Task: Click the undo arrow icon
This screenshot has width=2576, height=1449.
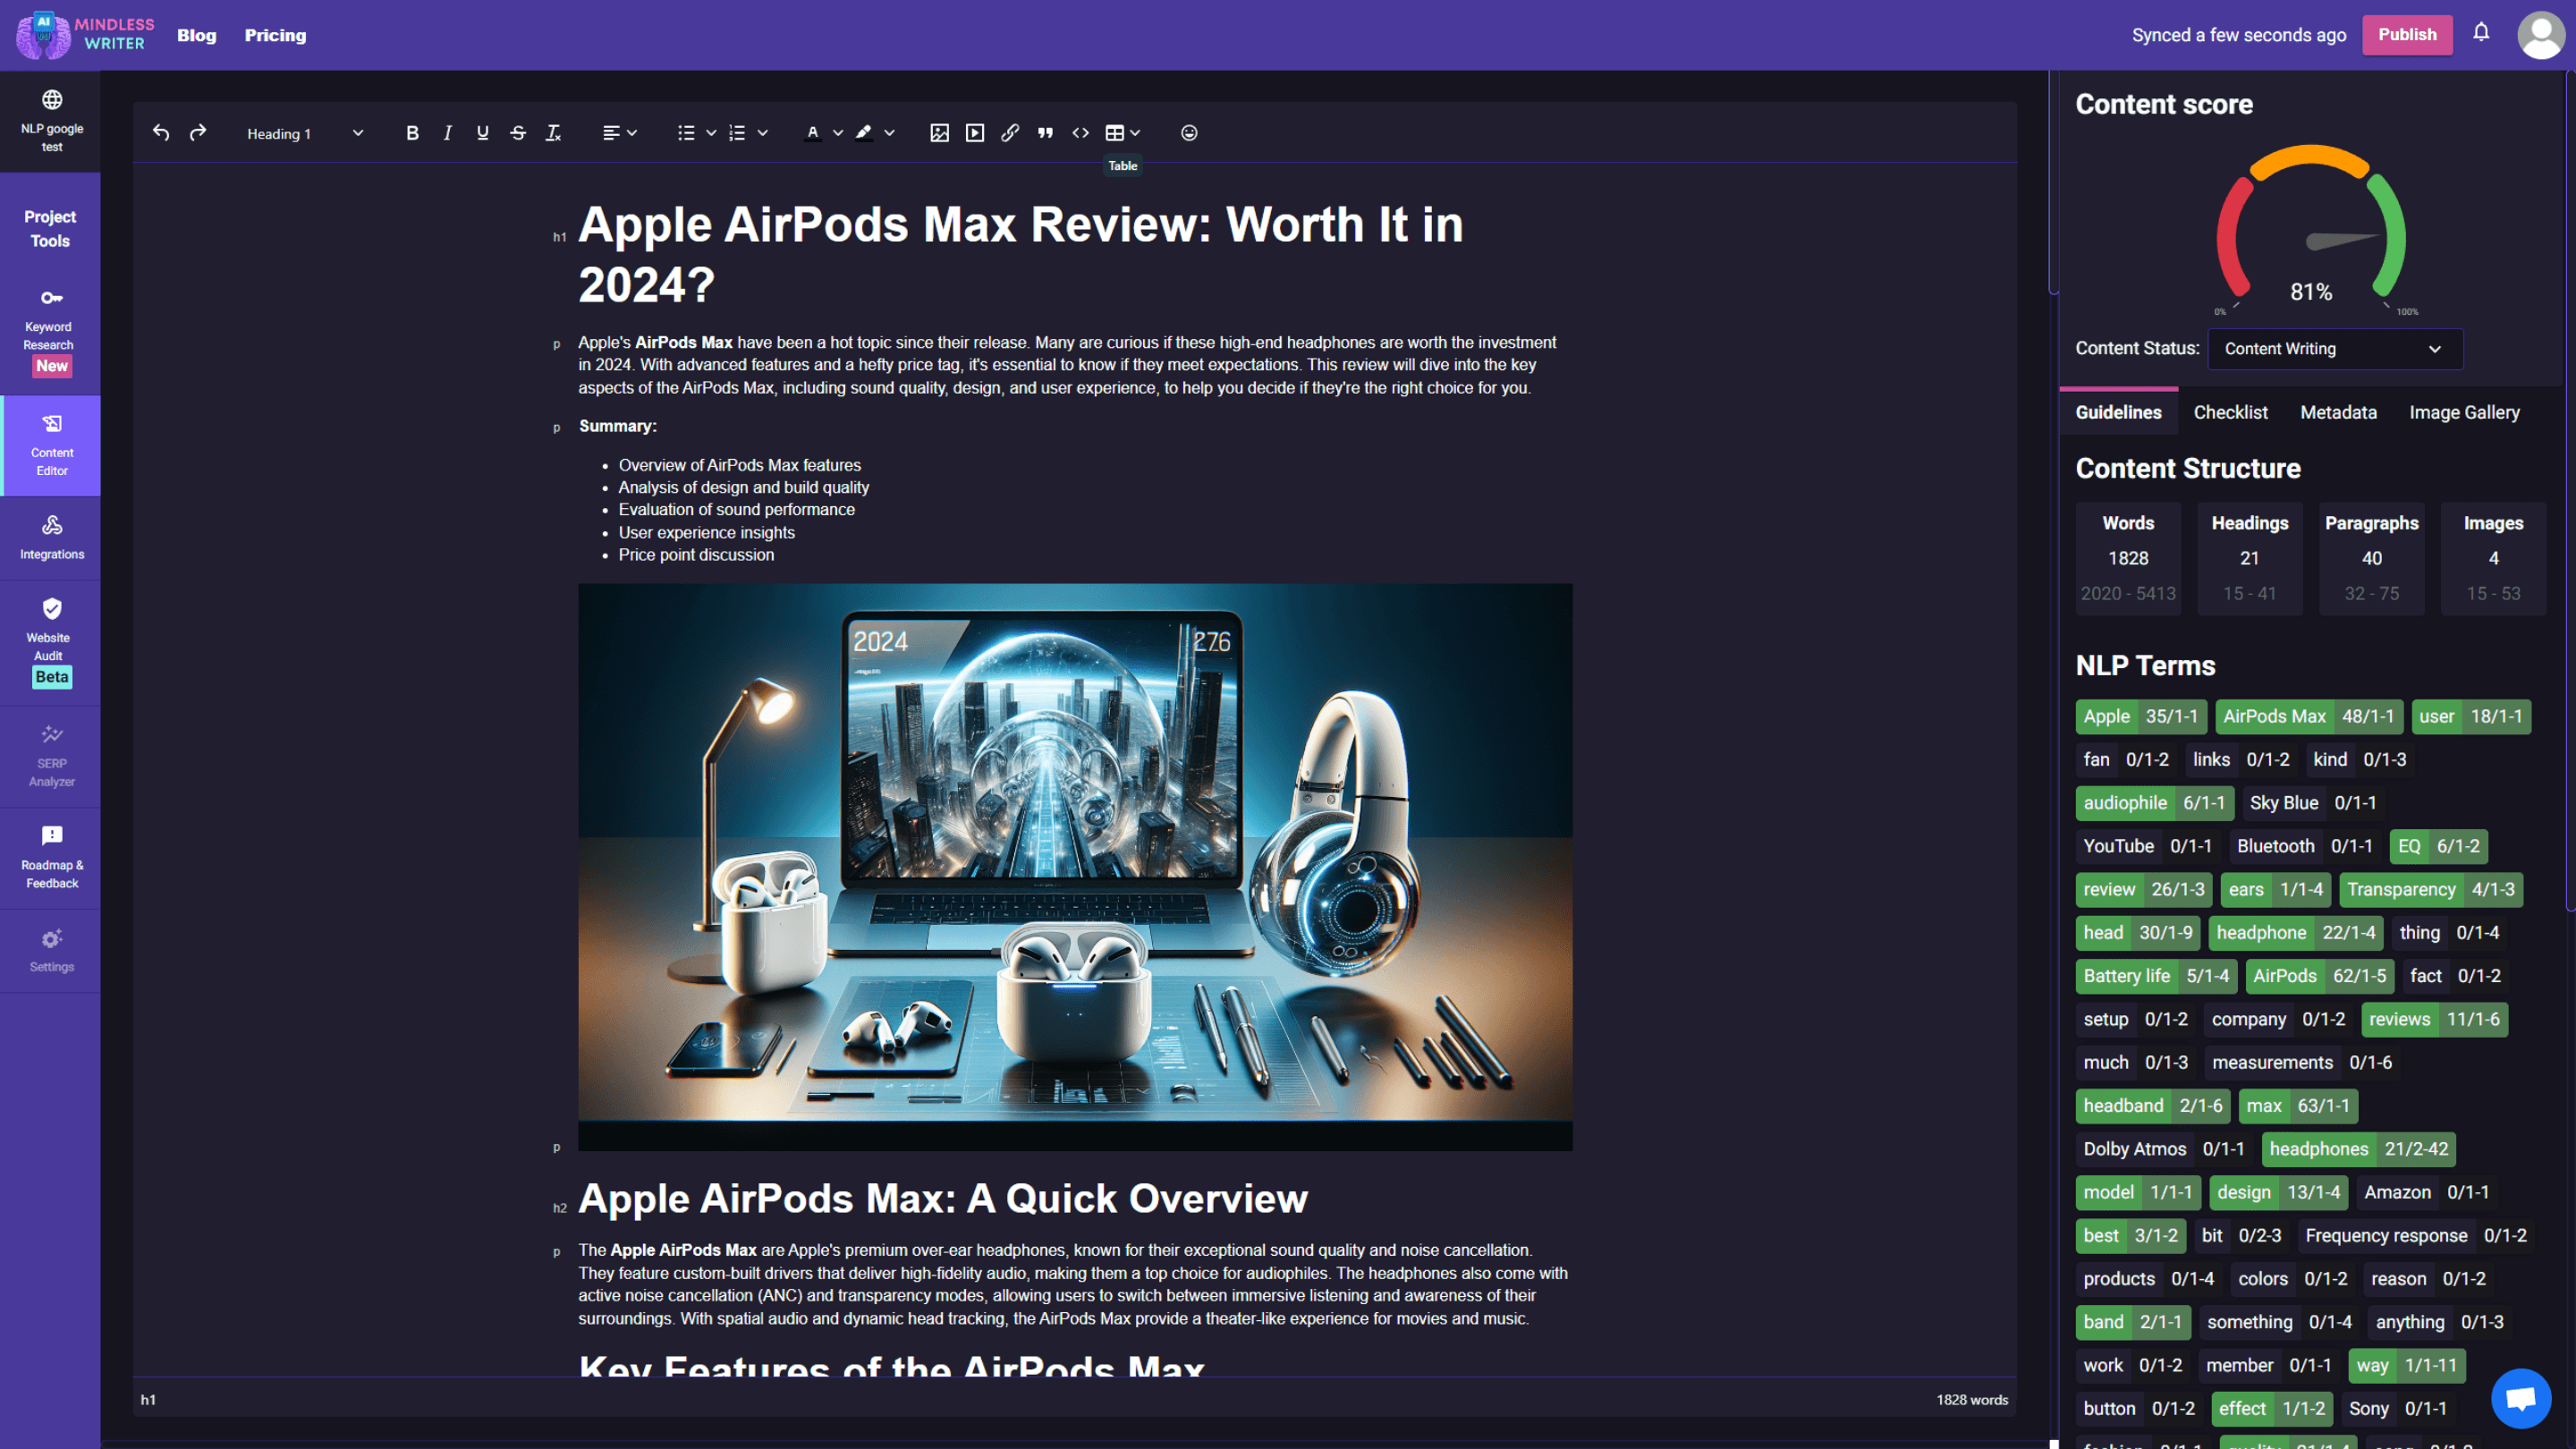Action: pyautogui.click(x=161, y=133)
